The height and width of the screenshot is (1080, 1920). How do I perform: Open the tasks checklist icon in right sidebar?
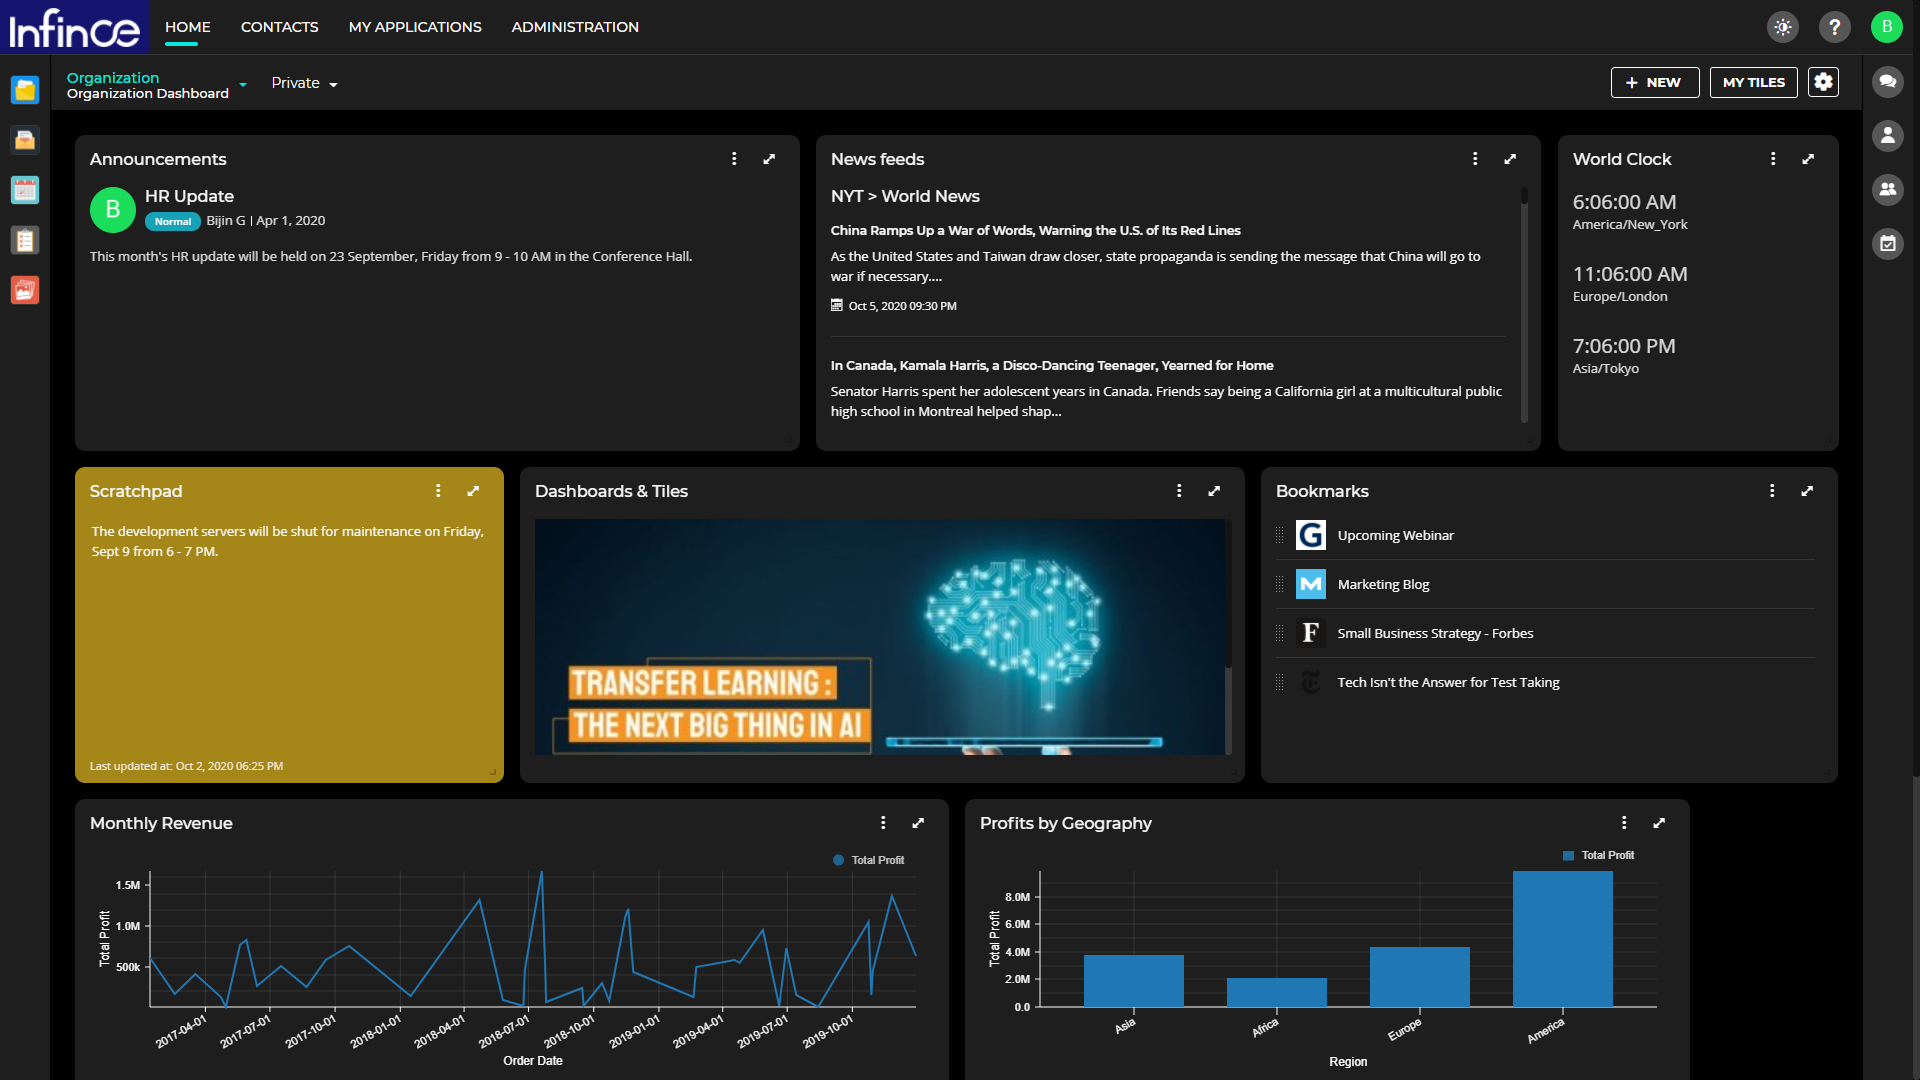tap(1888, 243)
